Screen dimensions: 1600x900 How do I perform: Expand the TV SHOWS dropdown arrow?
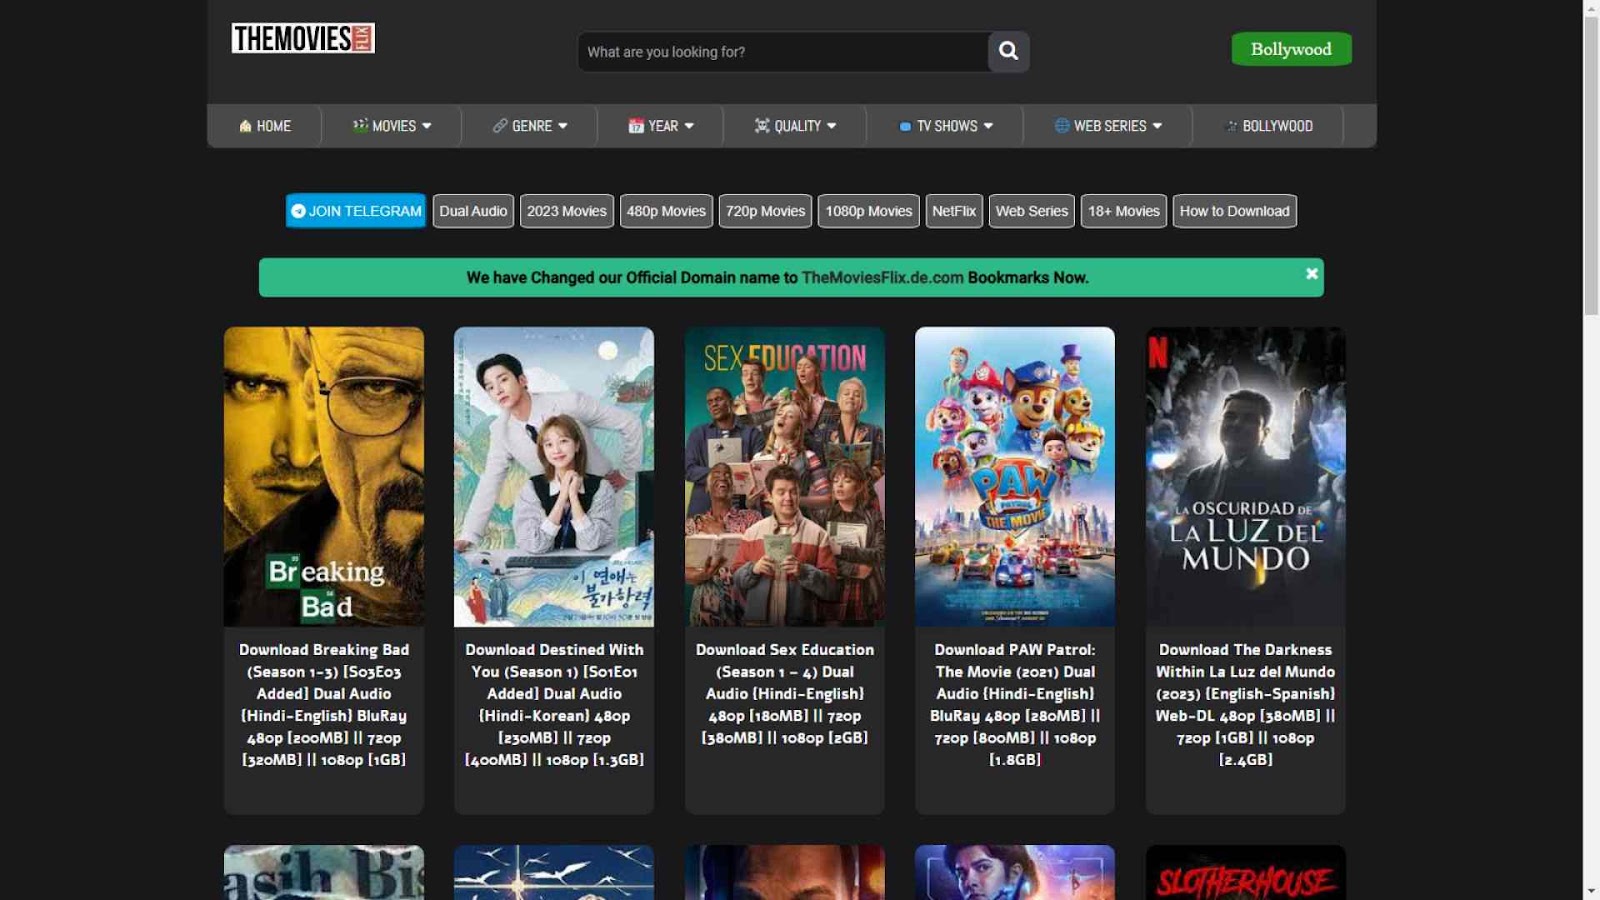click(988, 126)
